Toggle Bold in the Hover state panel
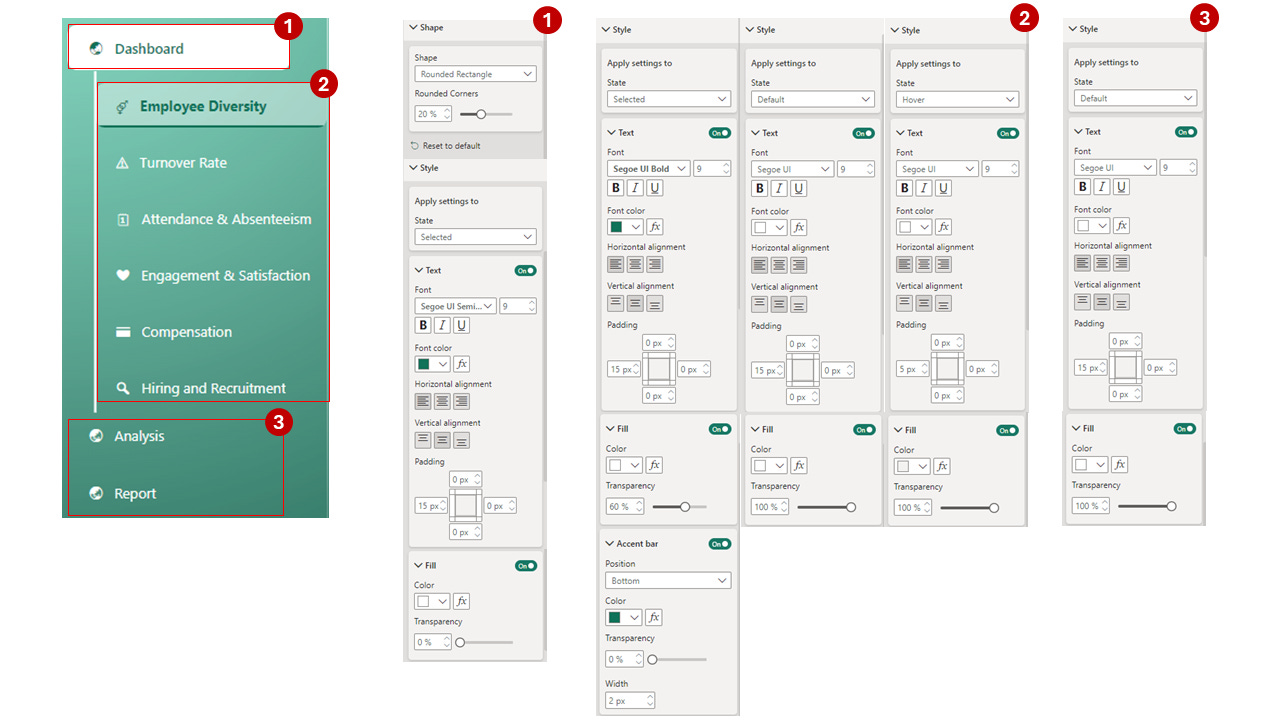The image size is (1280, 720). click(905, 188)
